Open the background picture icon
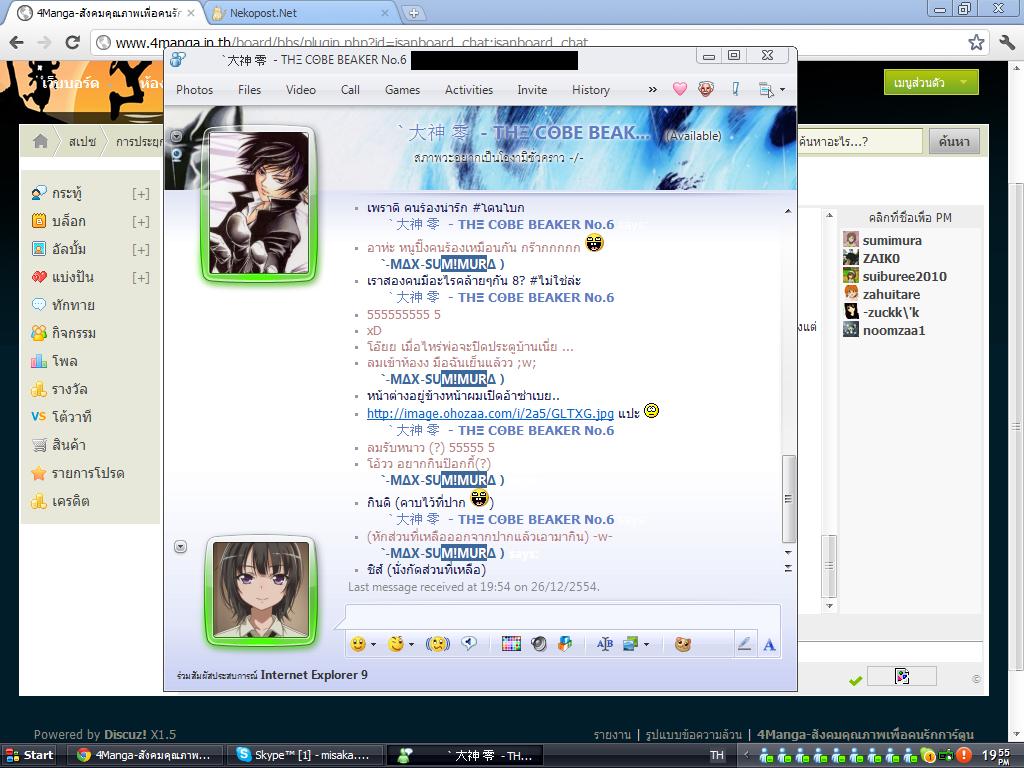Viewport: 1024px width, 768px height. (631, 644)
